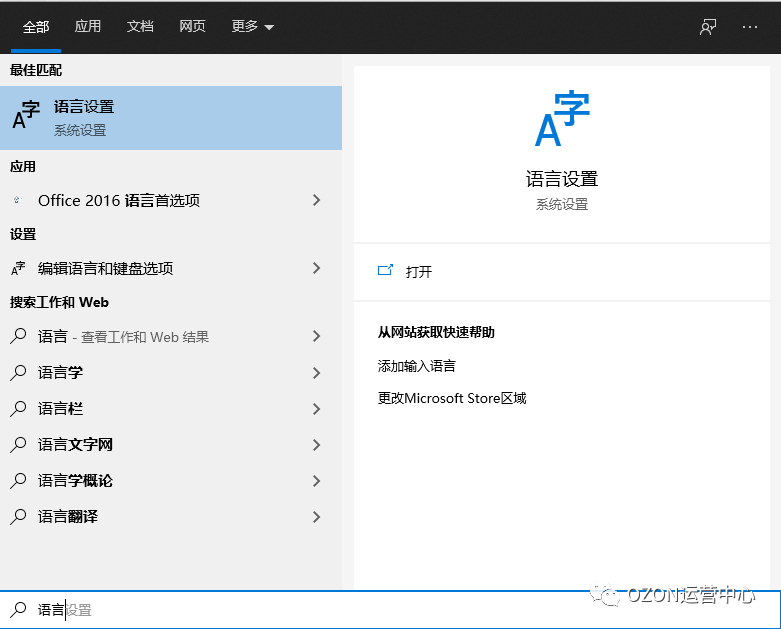781x629 pixels.
Task: Click the icon beside 编辑语言和键盘选项
Action: [x=18, y=268]
